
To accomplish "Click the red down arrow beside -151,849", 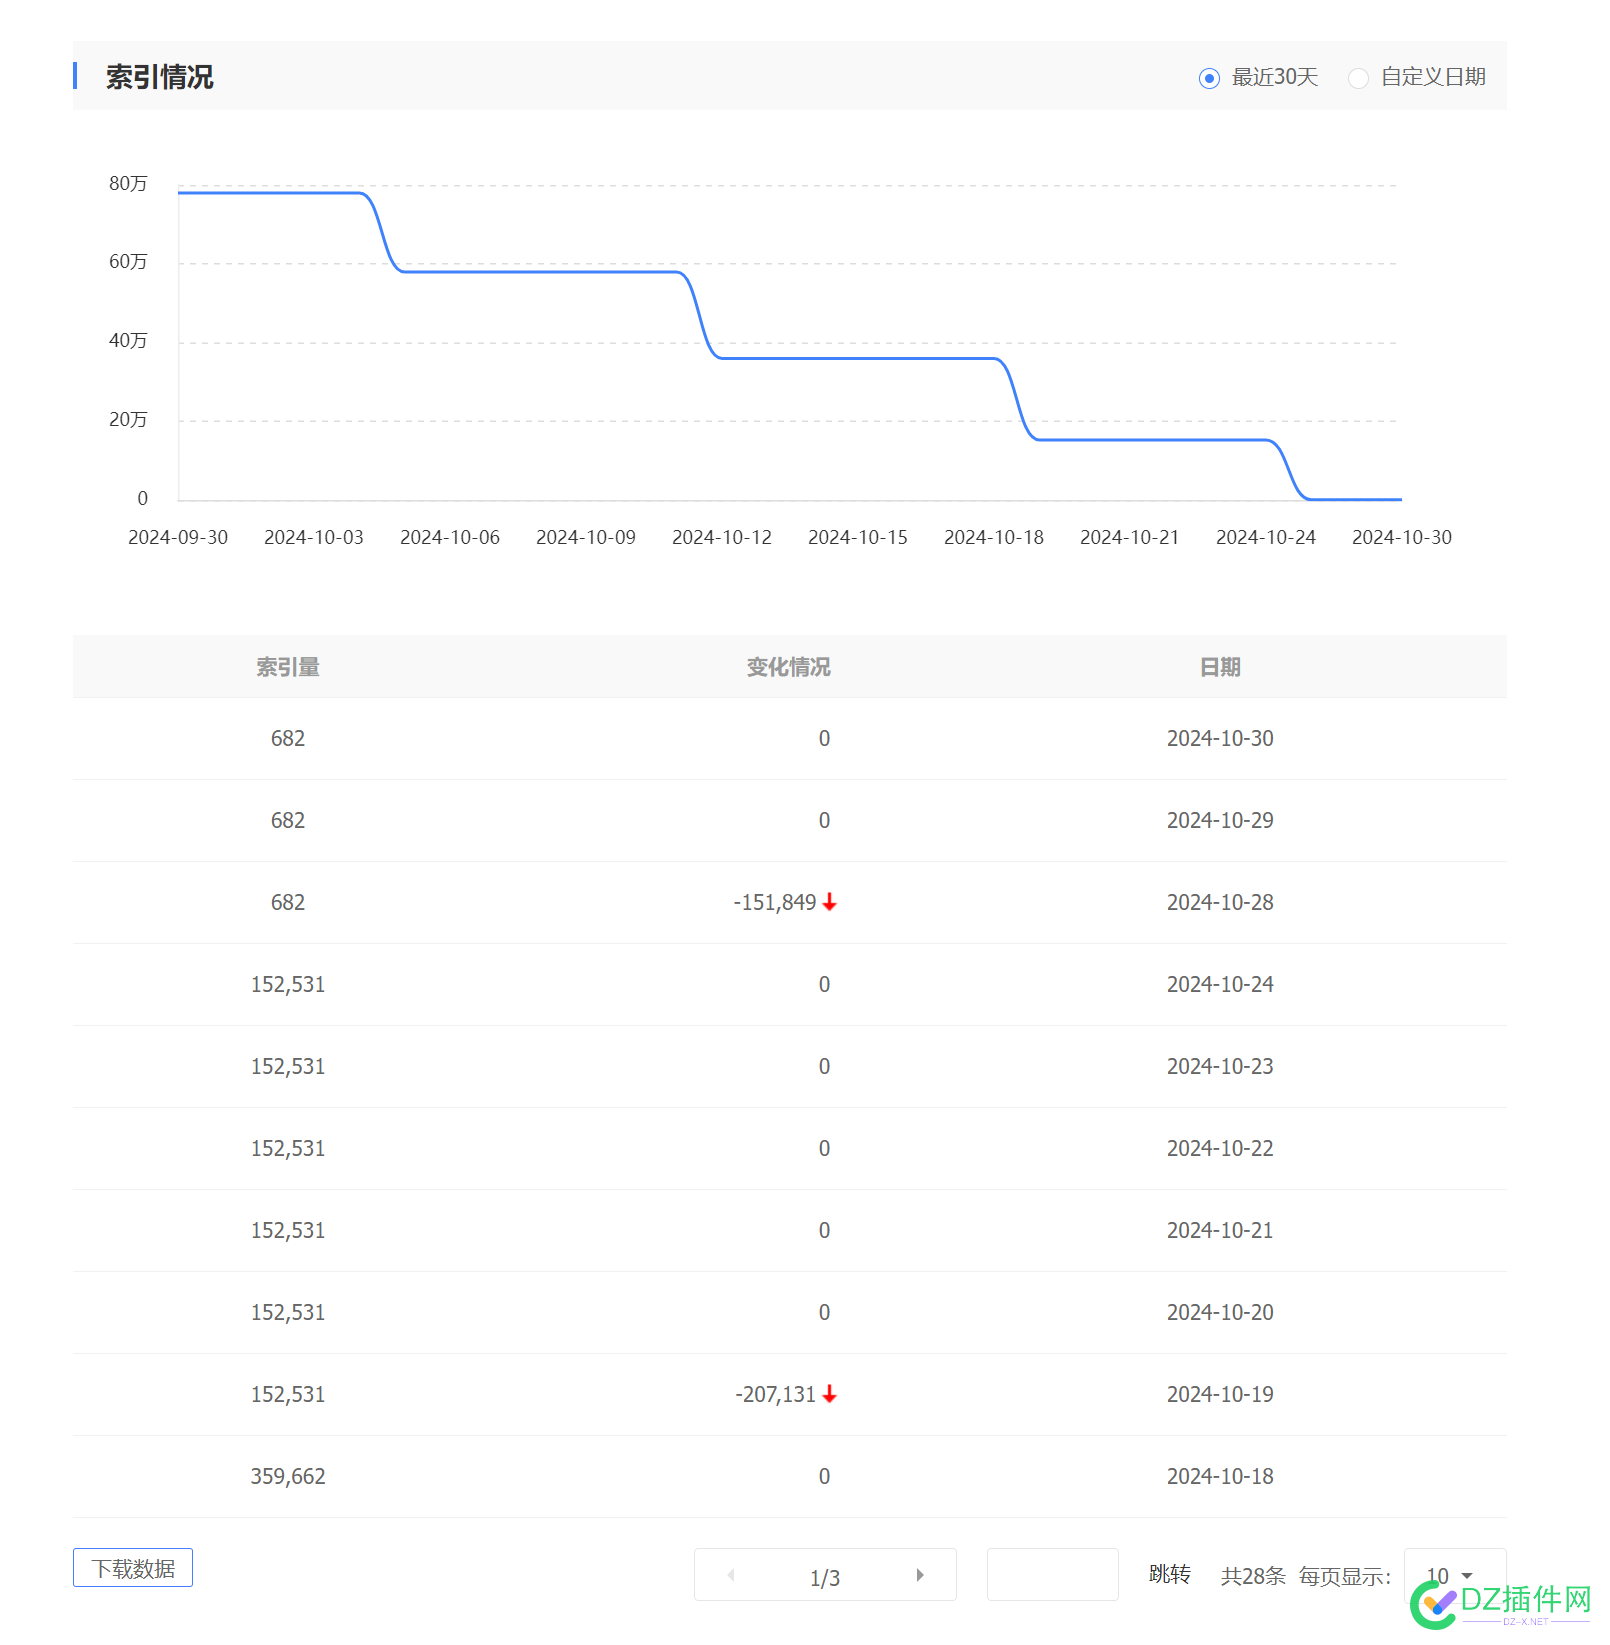I will coord(829,902).
